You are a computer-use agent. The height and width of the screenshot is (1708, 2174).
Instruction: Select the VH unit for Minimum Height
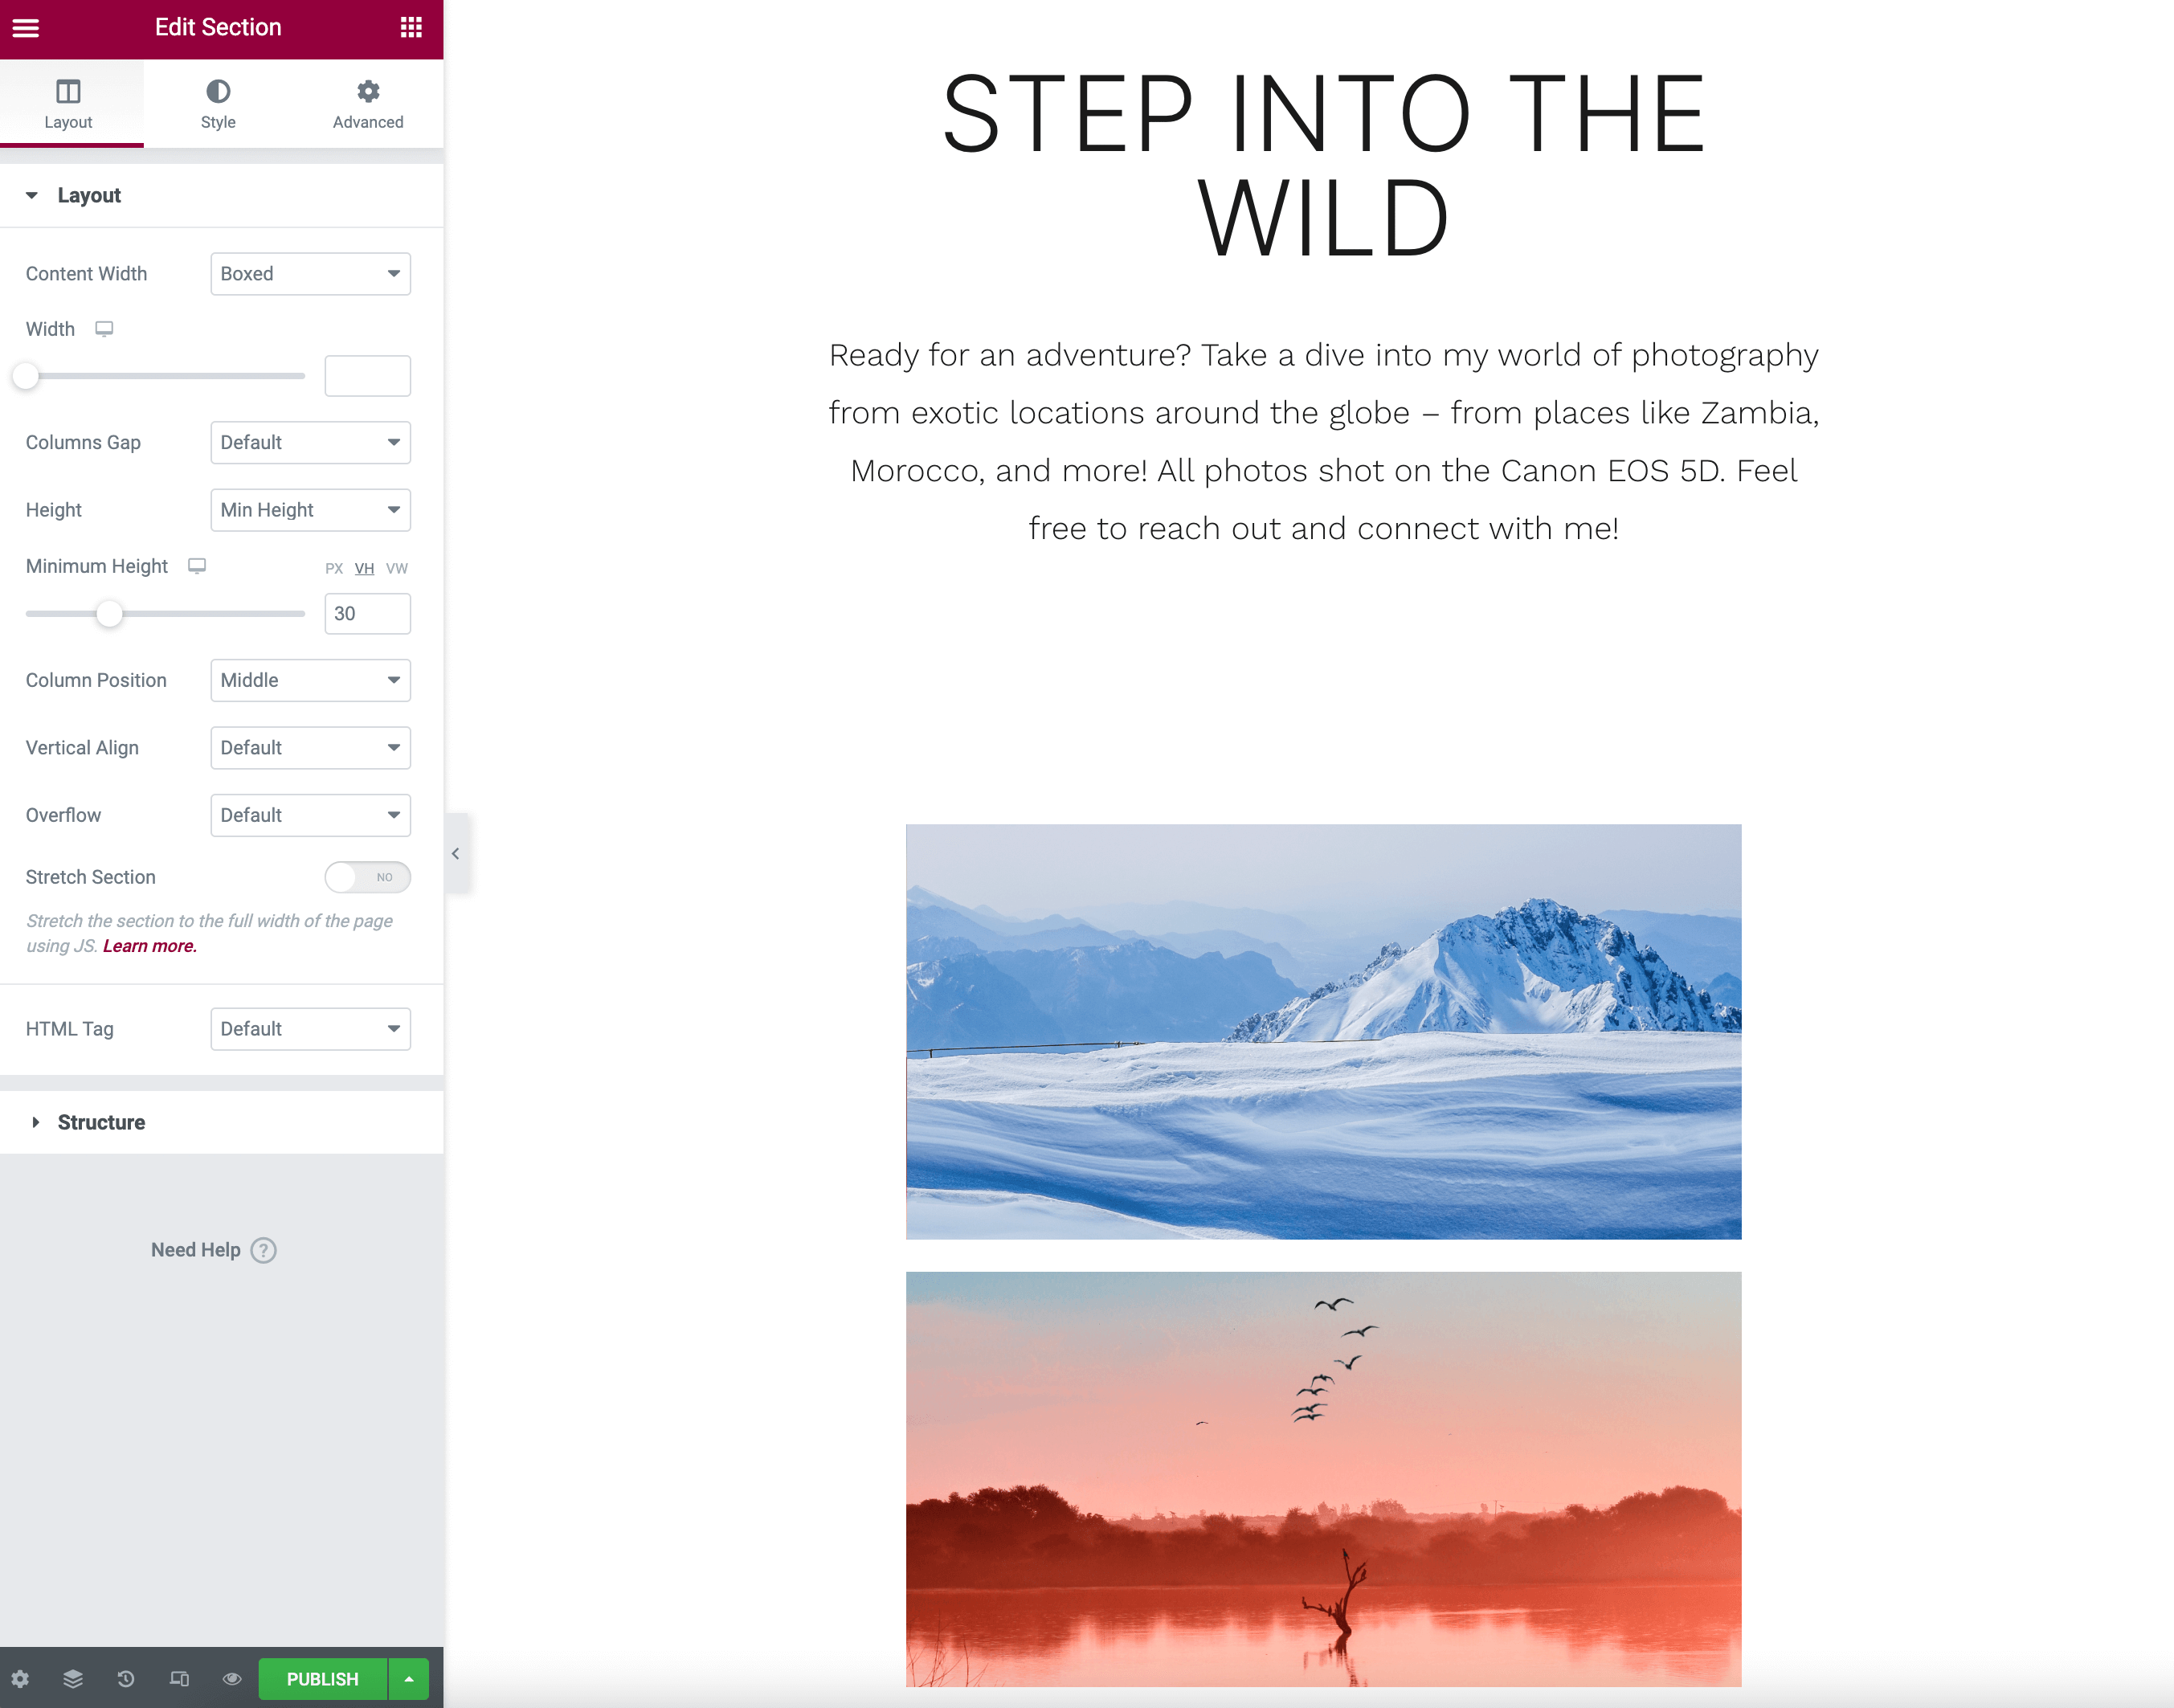pos(364,568)
